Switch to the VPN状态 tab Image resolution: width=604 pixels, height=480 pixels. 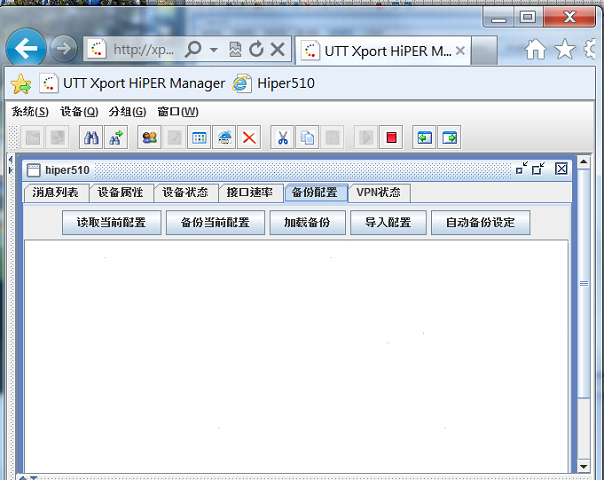point(379,192)
